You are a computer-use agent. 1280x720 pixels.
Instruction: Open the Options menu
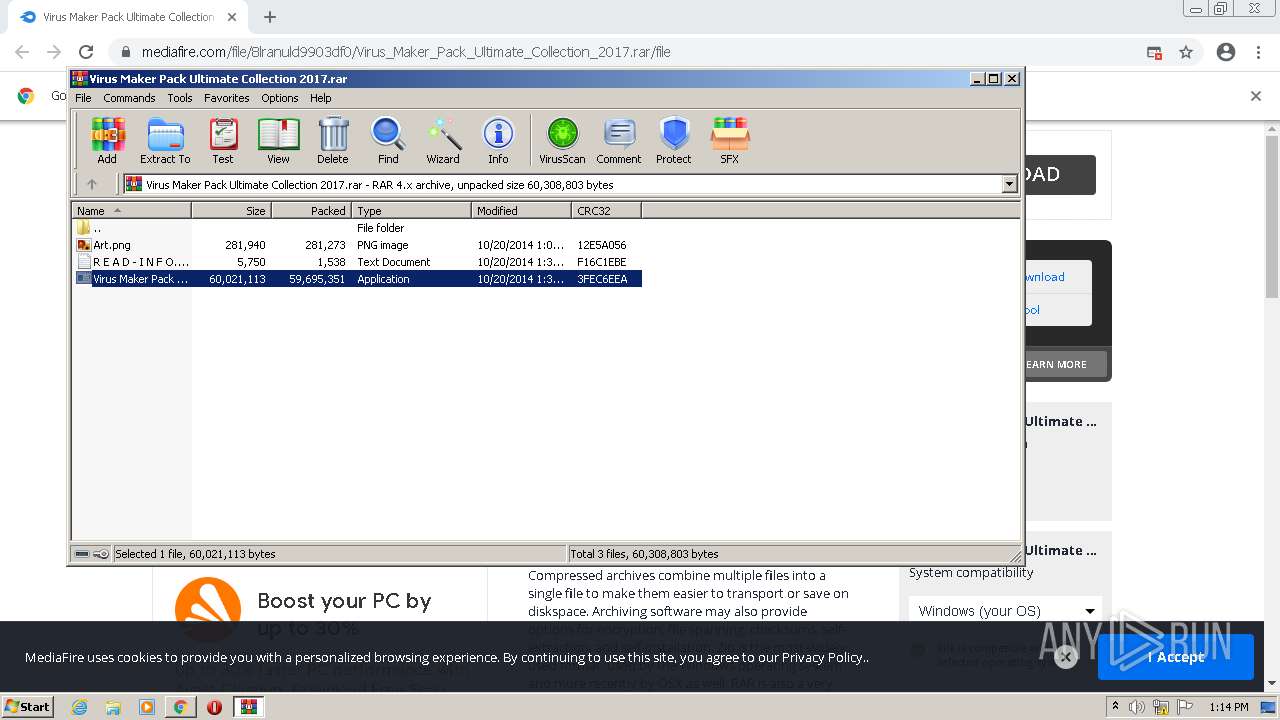click(280, 98)
